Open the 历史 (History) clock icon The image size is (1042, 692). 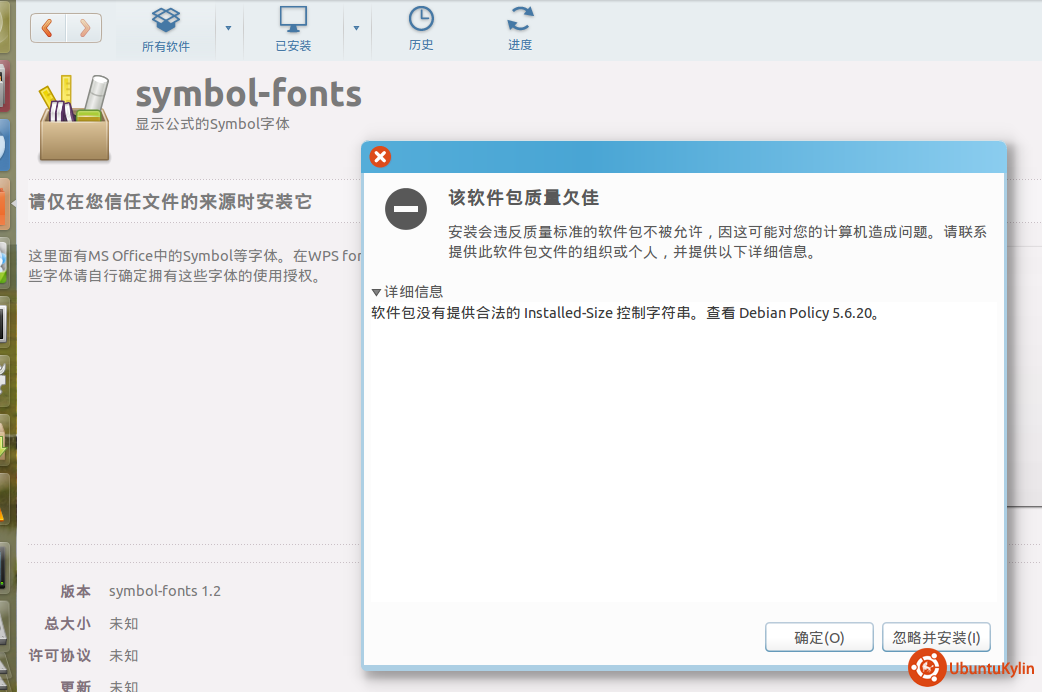[x=421, y=29]
